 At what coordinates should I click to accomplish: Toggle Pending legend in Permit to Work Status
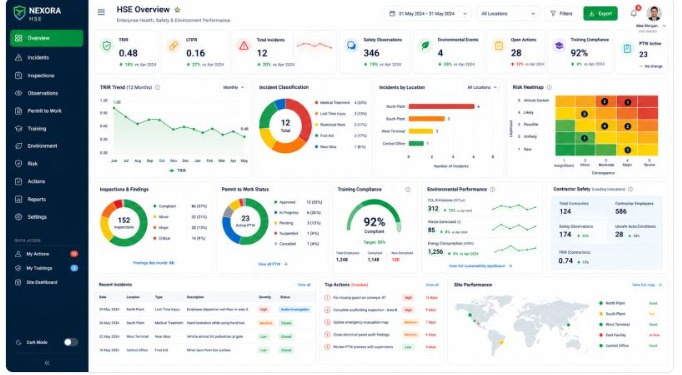tap(284, 223)
